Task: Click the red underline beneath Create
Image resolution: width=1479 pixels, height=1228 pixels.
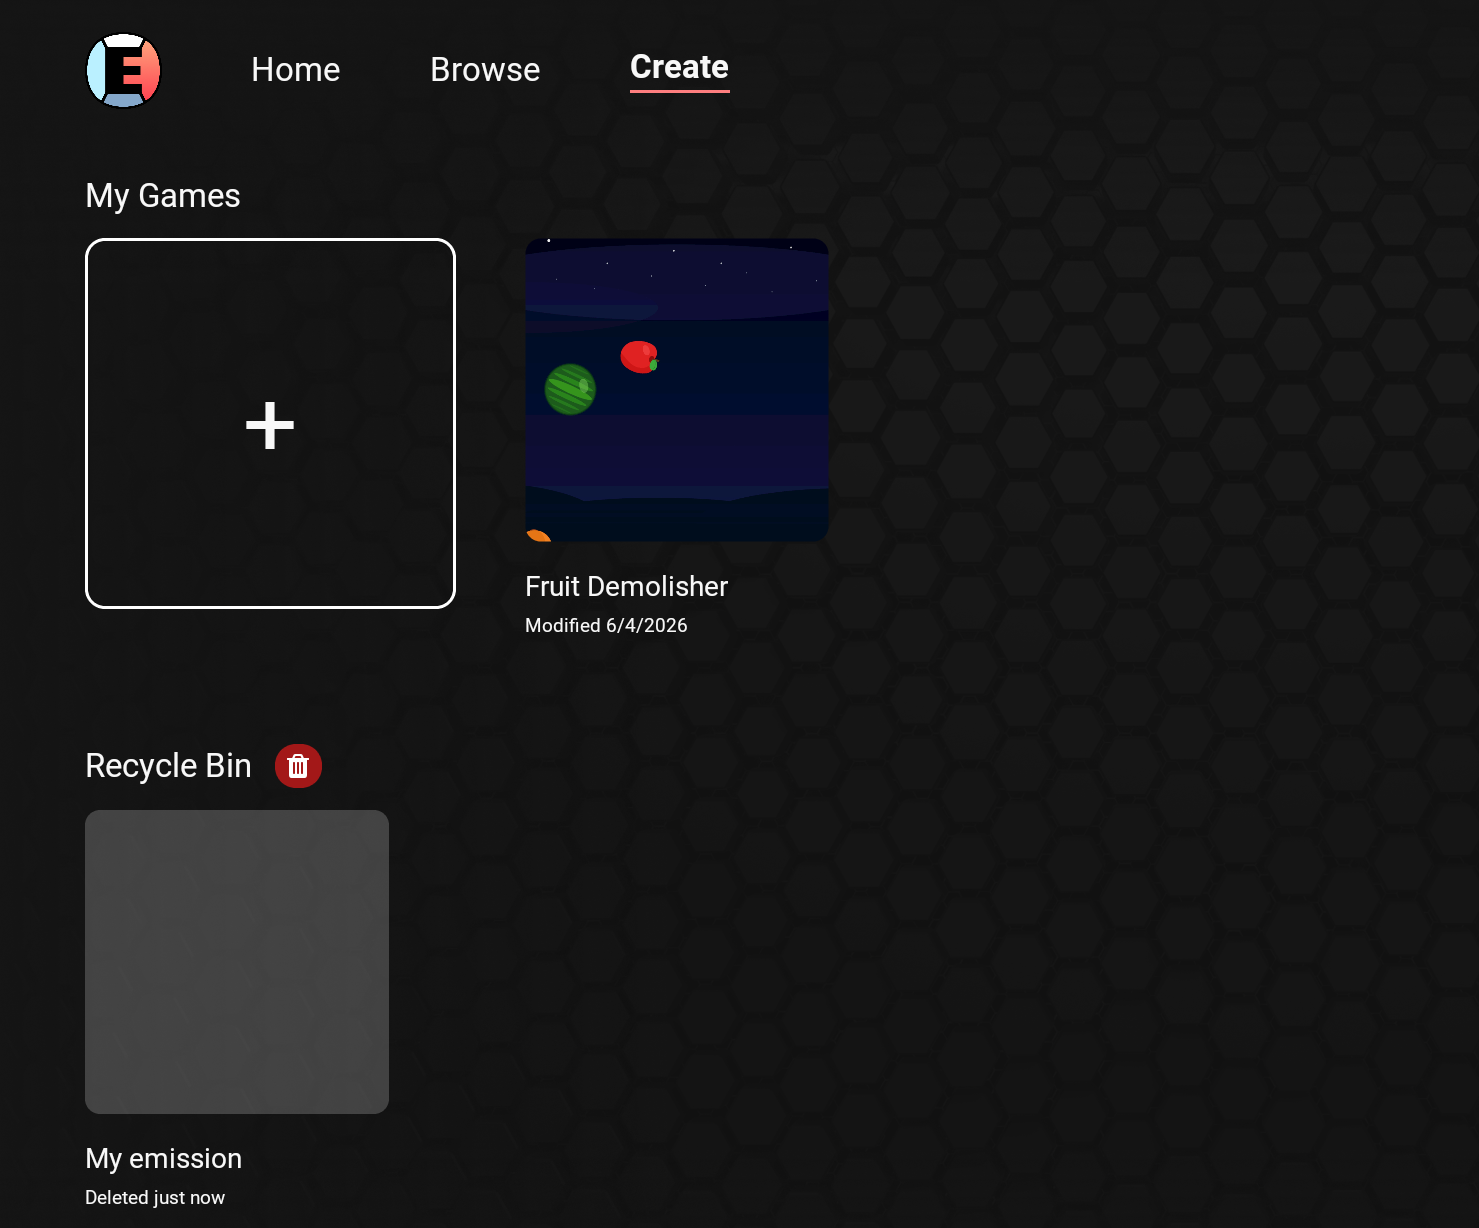Action: click(x=679, y=91)
